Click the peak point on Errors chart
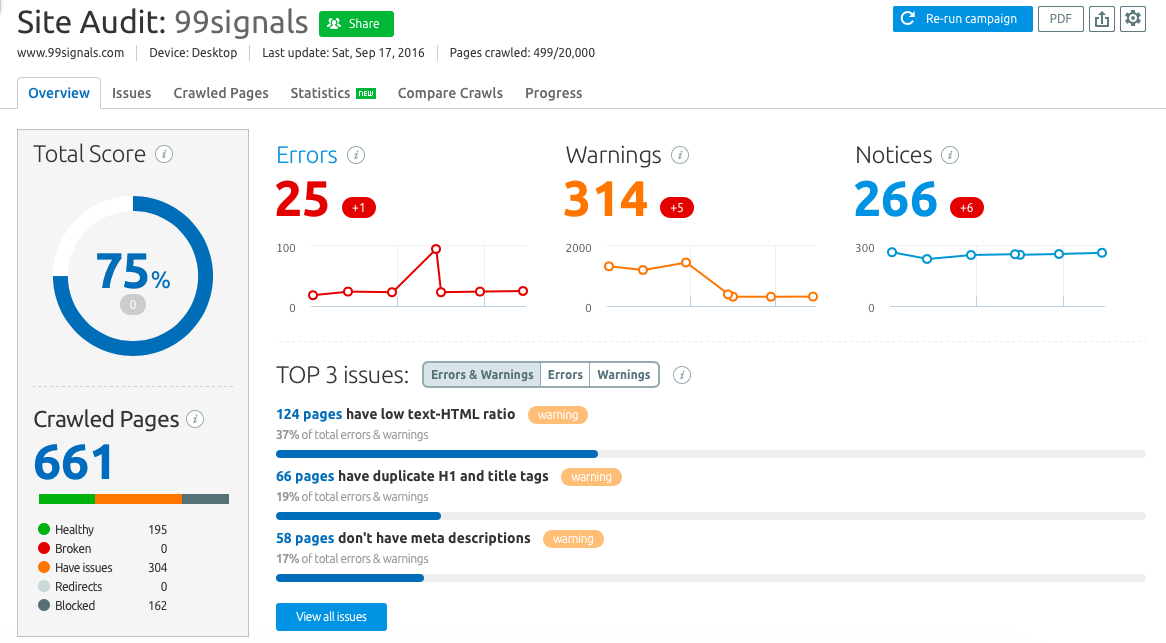Viewport: 1166px width, 643px height. point(436,249)
